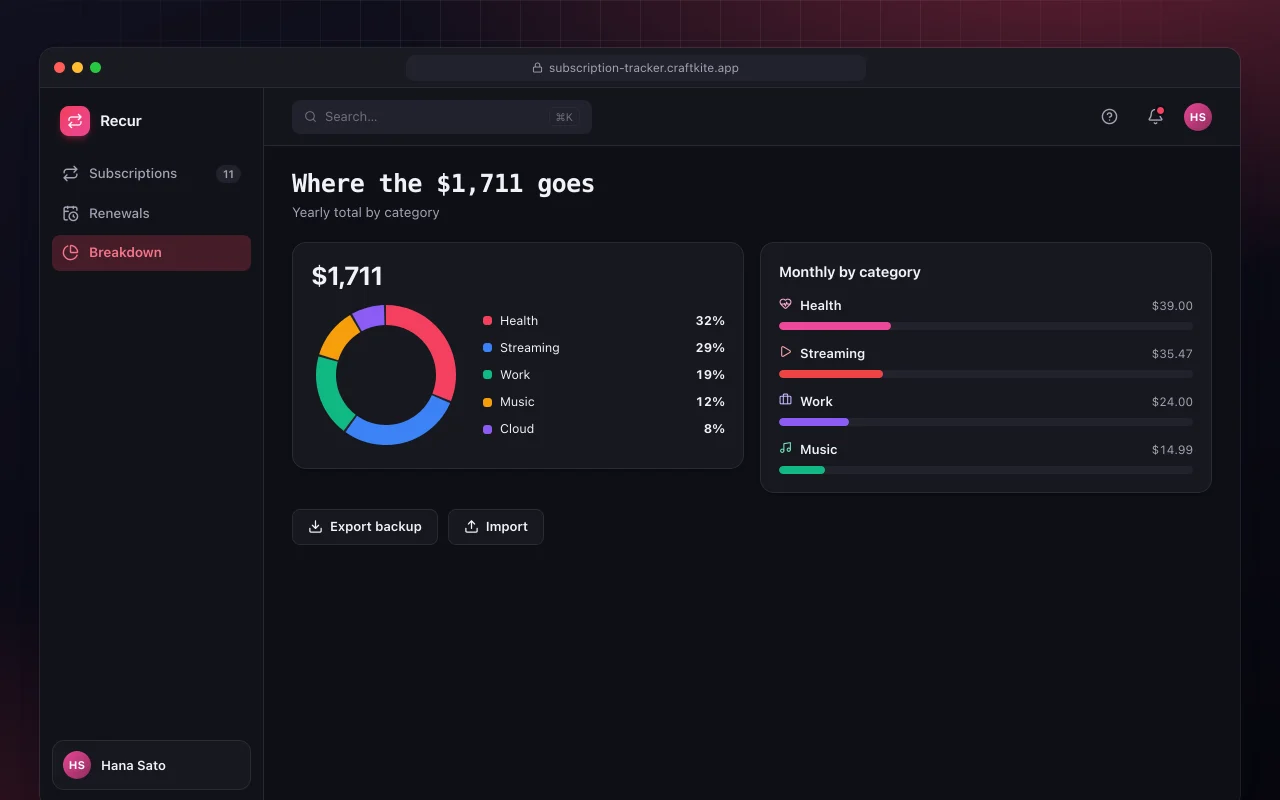
Task: Click the Health monthly progress bar
Action: tap(986, 326)
